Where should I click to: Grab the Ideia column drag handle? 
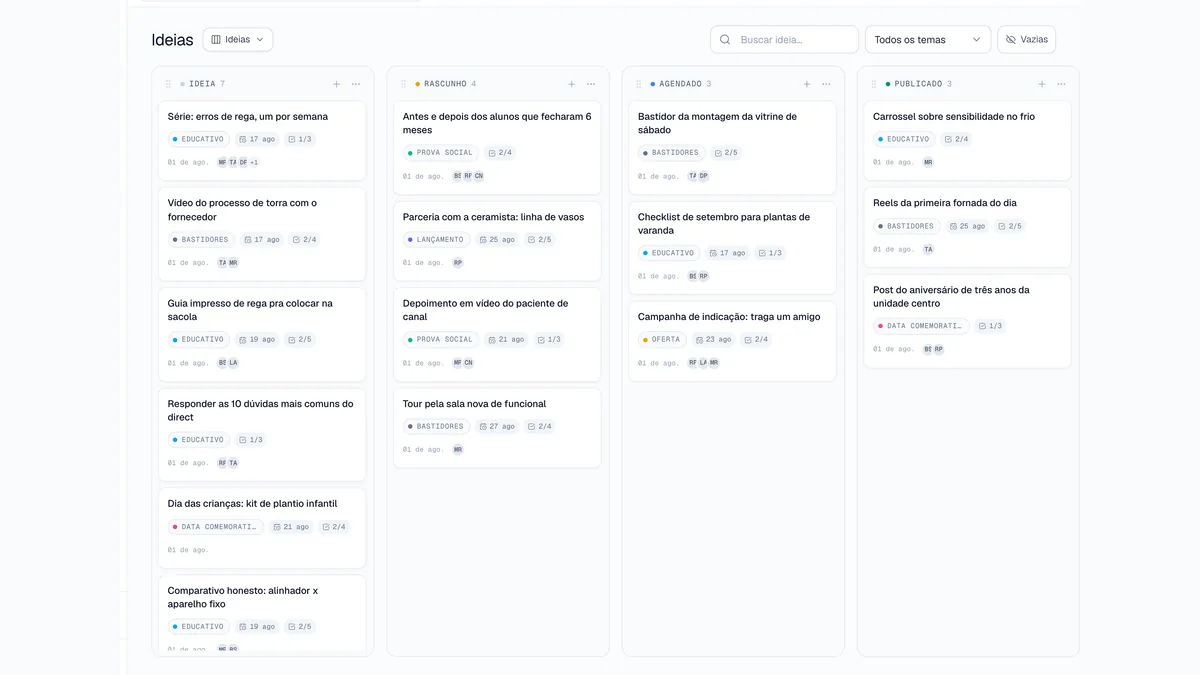coord(168,84)
